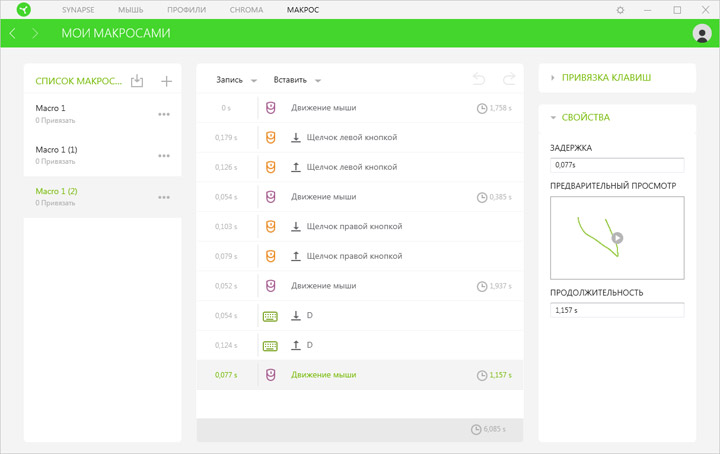Click mouse icon in the 0,179 s row
The image size is (720, 454).
pyautogui.click(x=270, y=137)
